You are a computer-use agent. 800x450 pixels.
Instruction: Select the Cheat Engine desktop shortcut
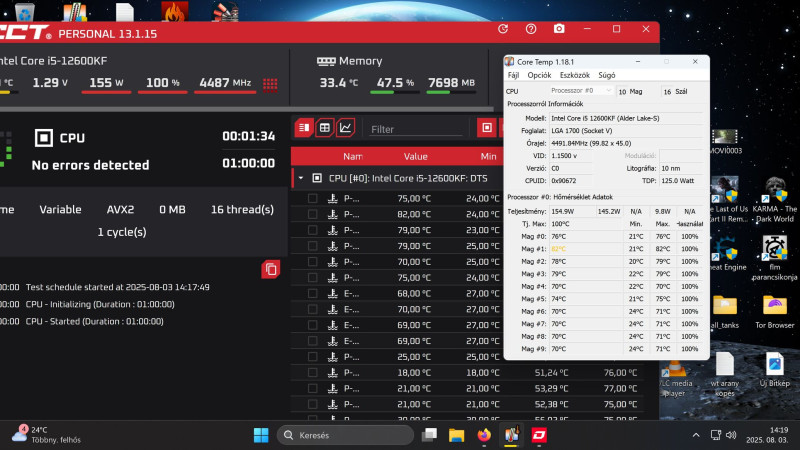coord(726,254)
